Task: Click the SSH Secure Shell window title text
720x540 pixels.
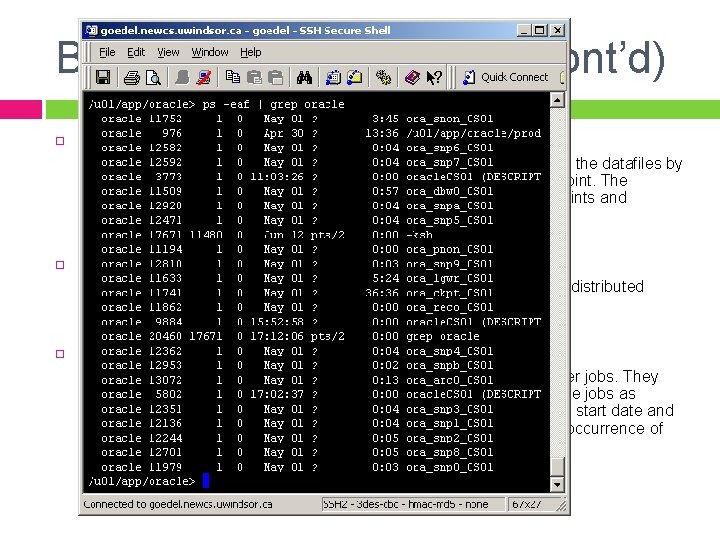Action: (245, 30)
